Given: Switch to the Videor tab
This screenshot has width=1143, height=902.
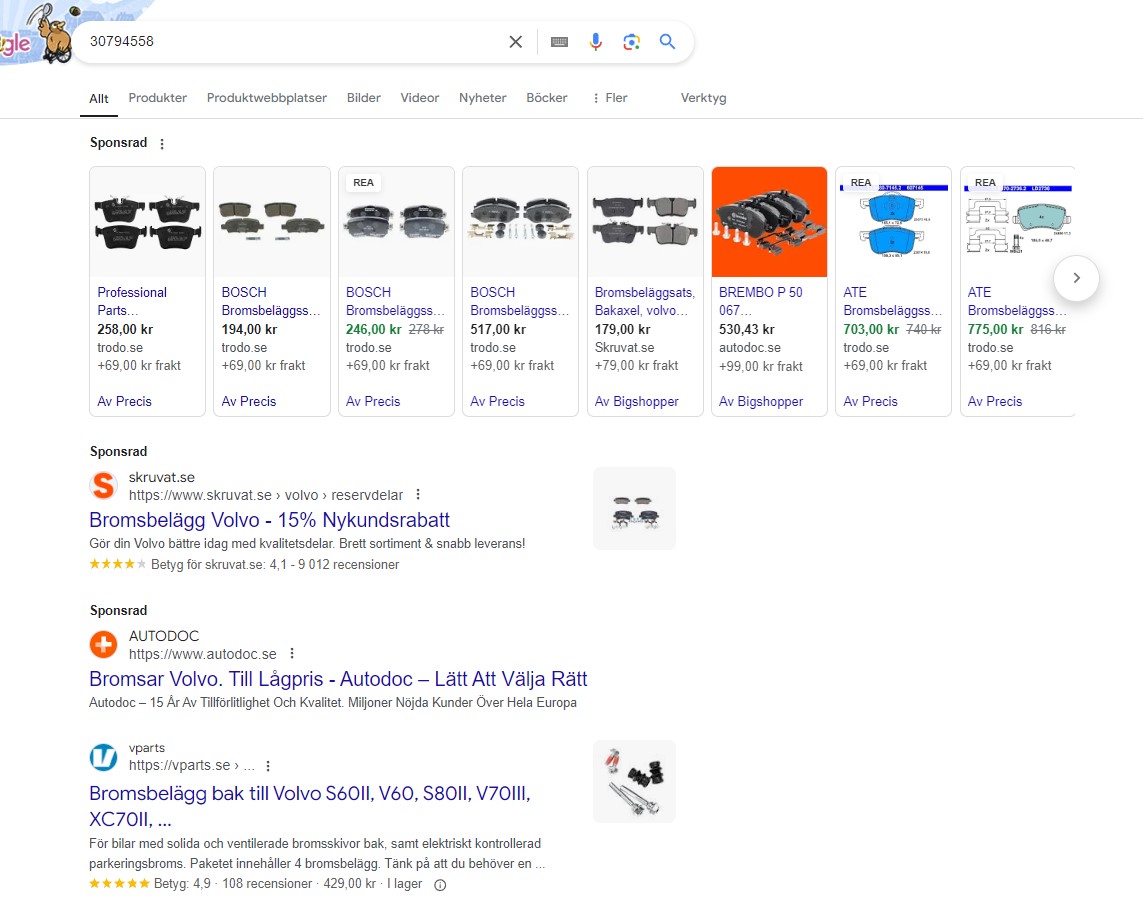Looking at the screenshot, I should (x=420, y=98).
